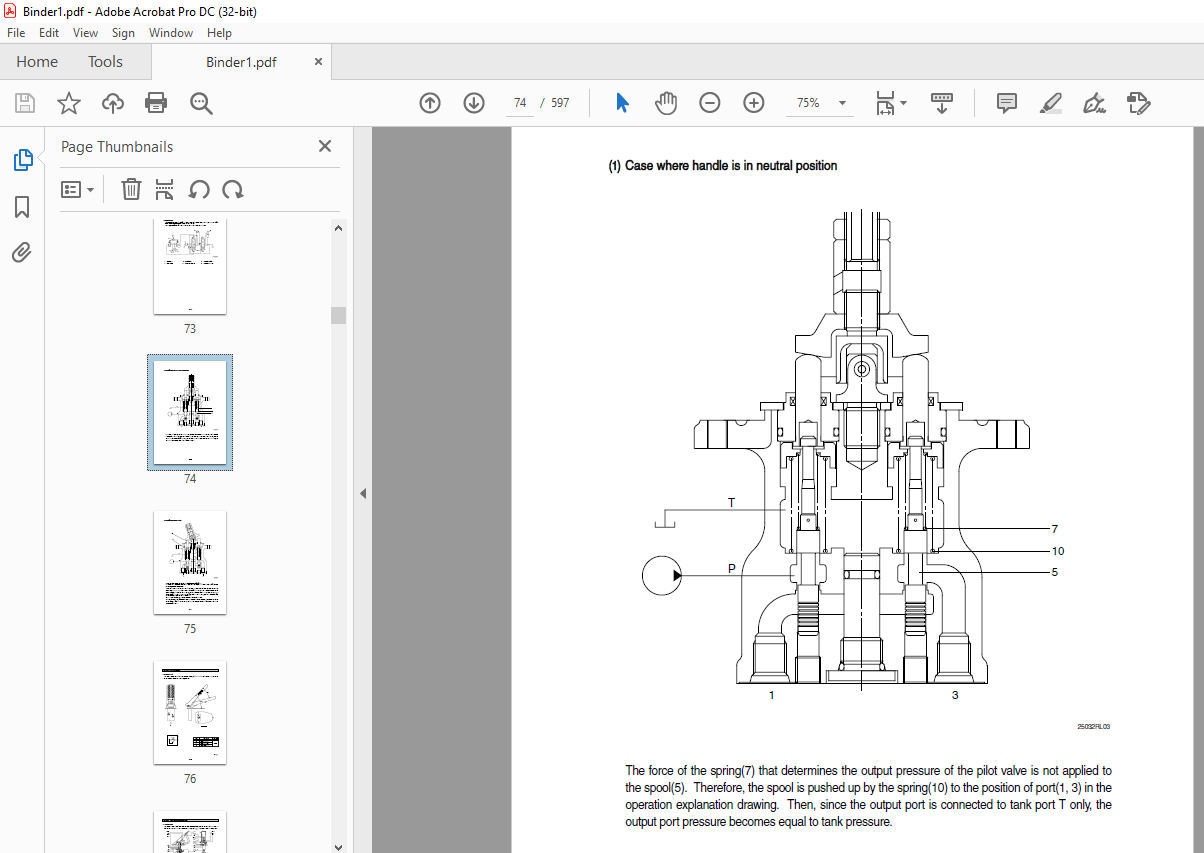Click the page total '597' text
Screen dimensions: 1204x853
click(x=560, y=103)
